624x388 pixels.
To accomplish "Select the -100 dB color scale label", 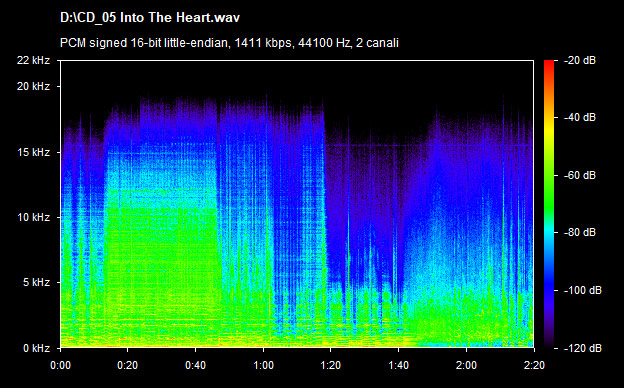I will tap(583, 290).
